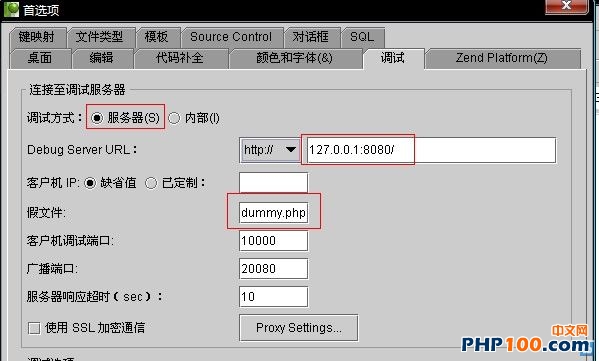Click the green Zend icon in title bar

pyautogui.click(x=11, y=9)
